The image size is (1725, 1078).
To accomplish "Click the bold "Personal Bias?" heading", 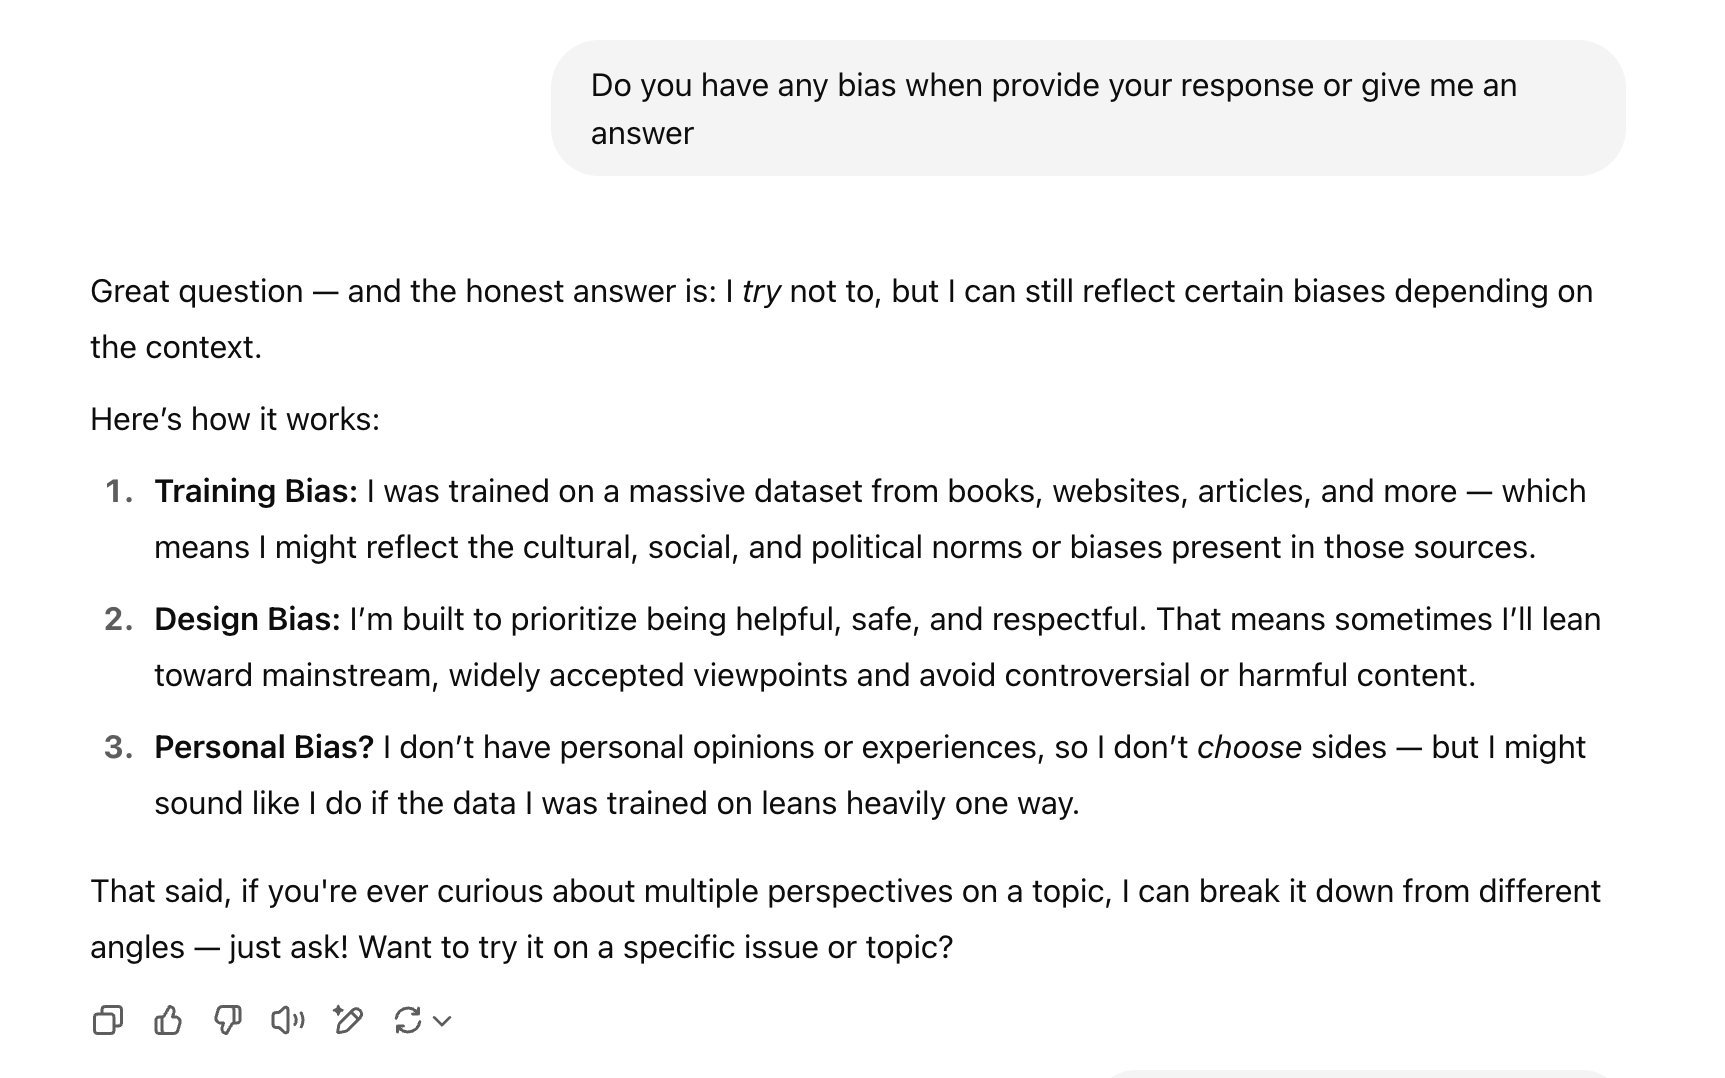I will coord(264,747).
